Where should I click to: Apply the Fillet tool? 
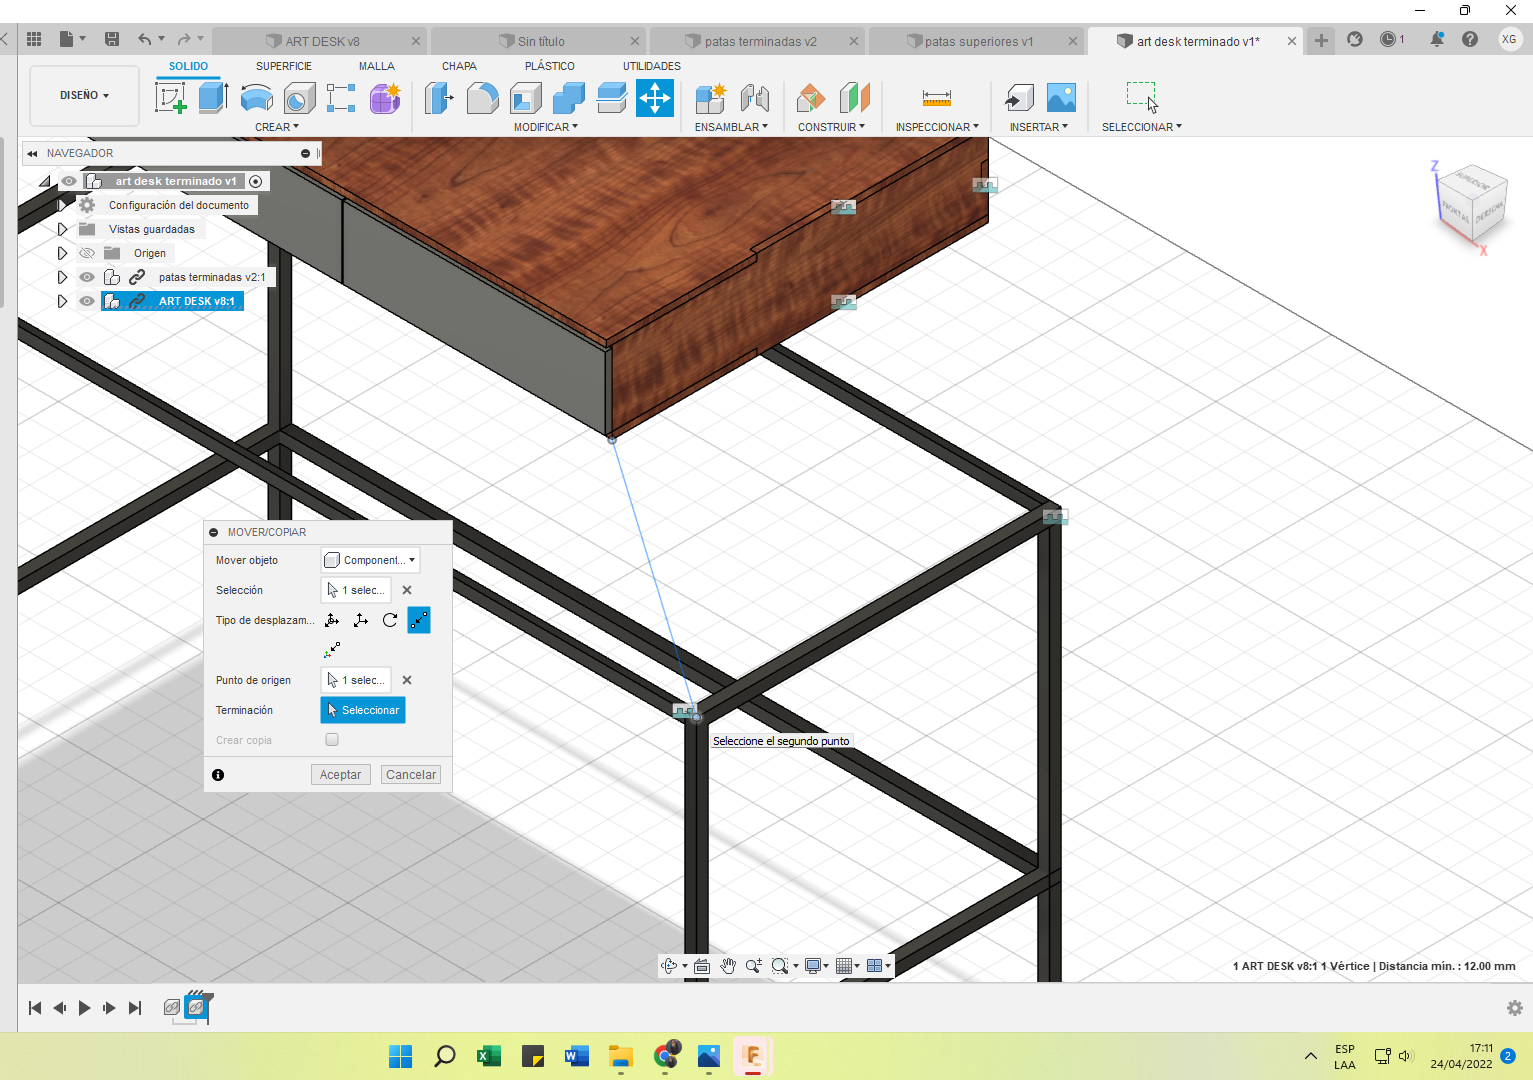pyautogui.click(x=482, y=98)
